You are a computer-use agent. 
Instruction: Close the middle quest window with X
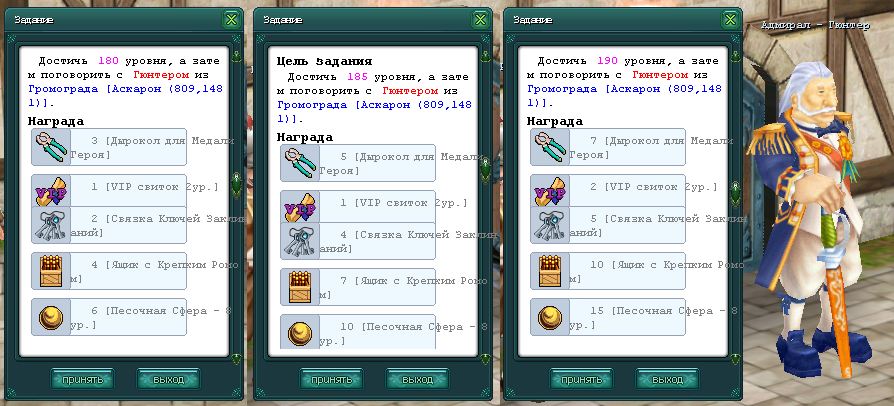pos(480,20)
